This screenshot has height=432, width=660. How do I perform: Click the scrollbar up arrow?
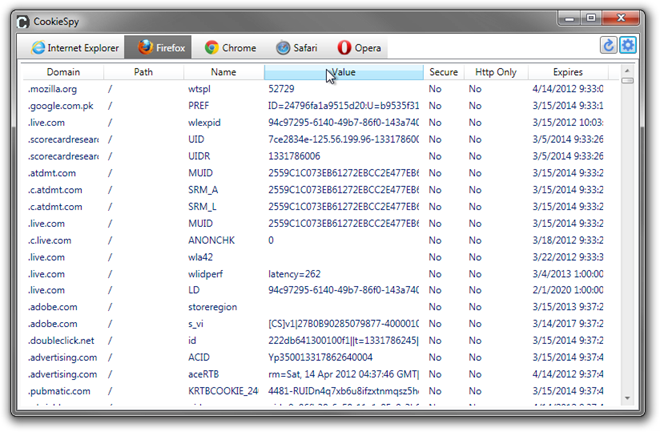click(628, 72)
